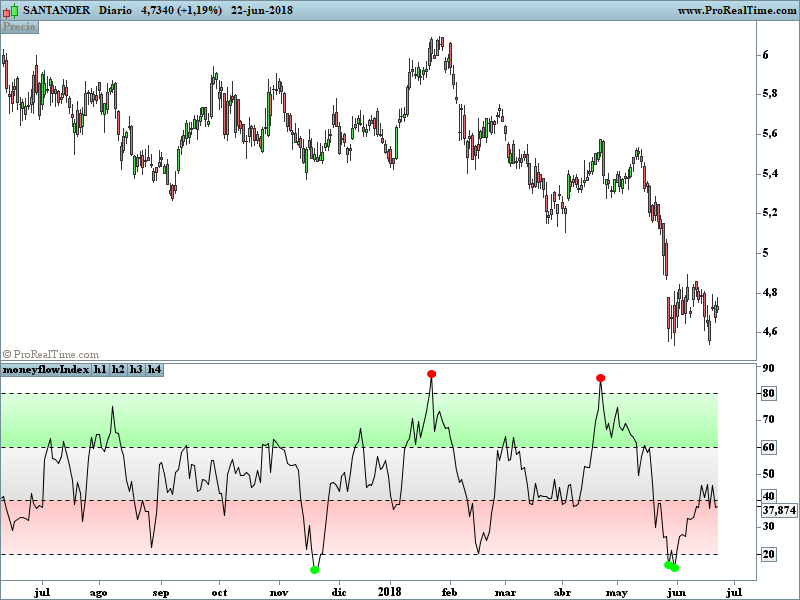The image size is (800, 600).
Task: Click the h2 indicator button
Action: click(x=118, y=369)
